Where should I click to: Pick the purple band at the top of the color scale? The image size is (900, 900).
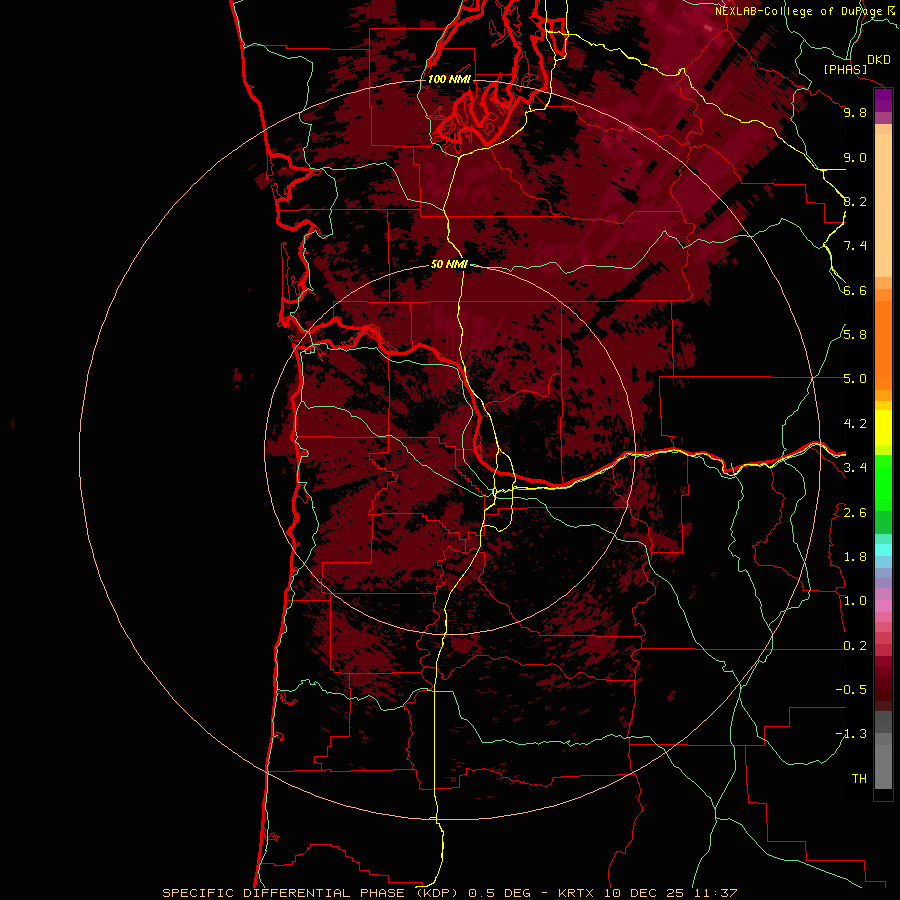[x=883, y=100]
